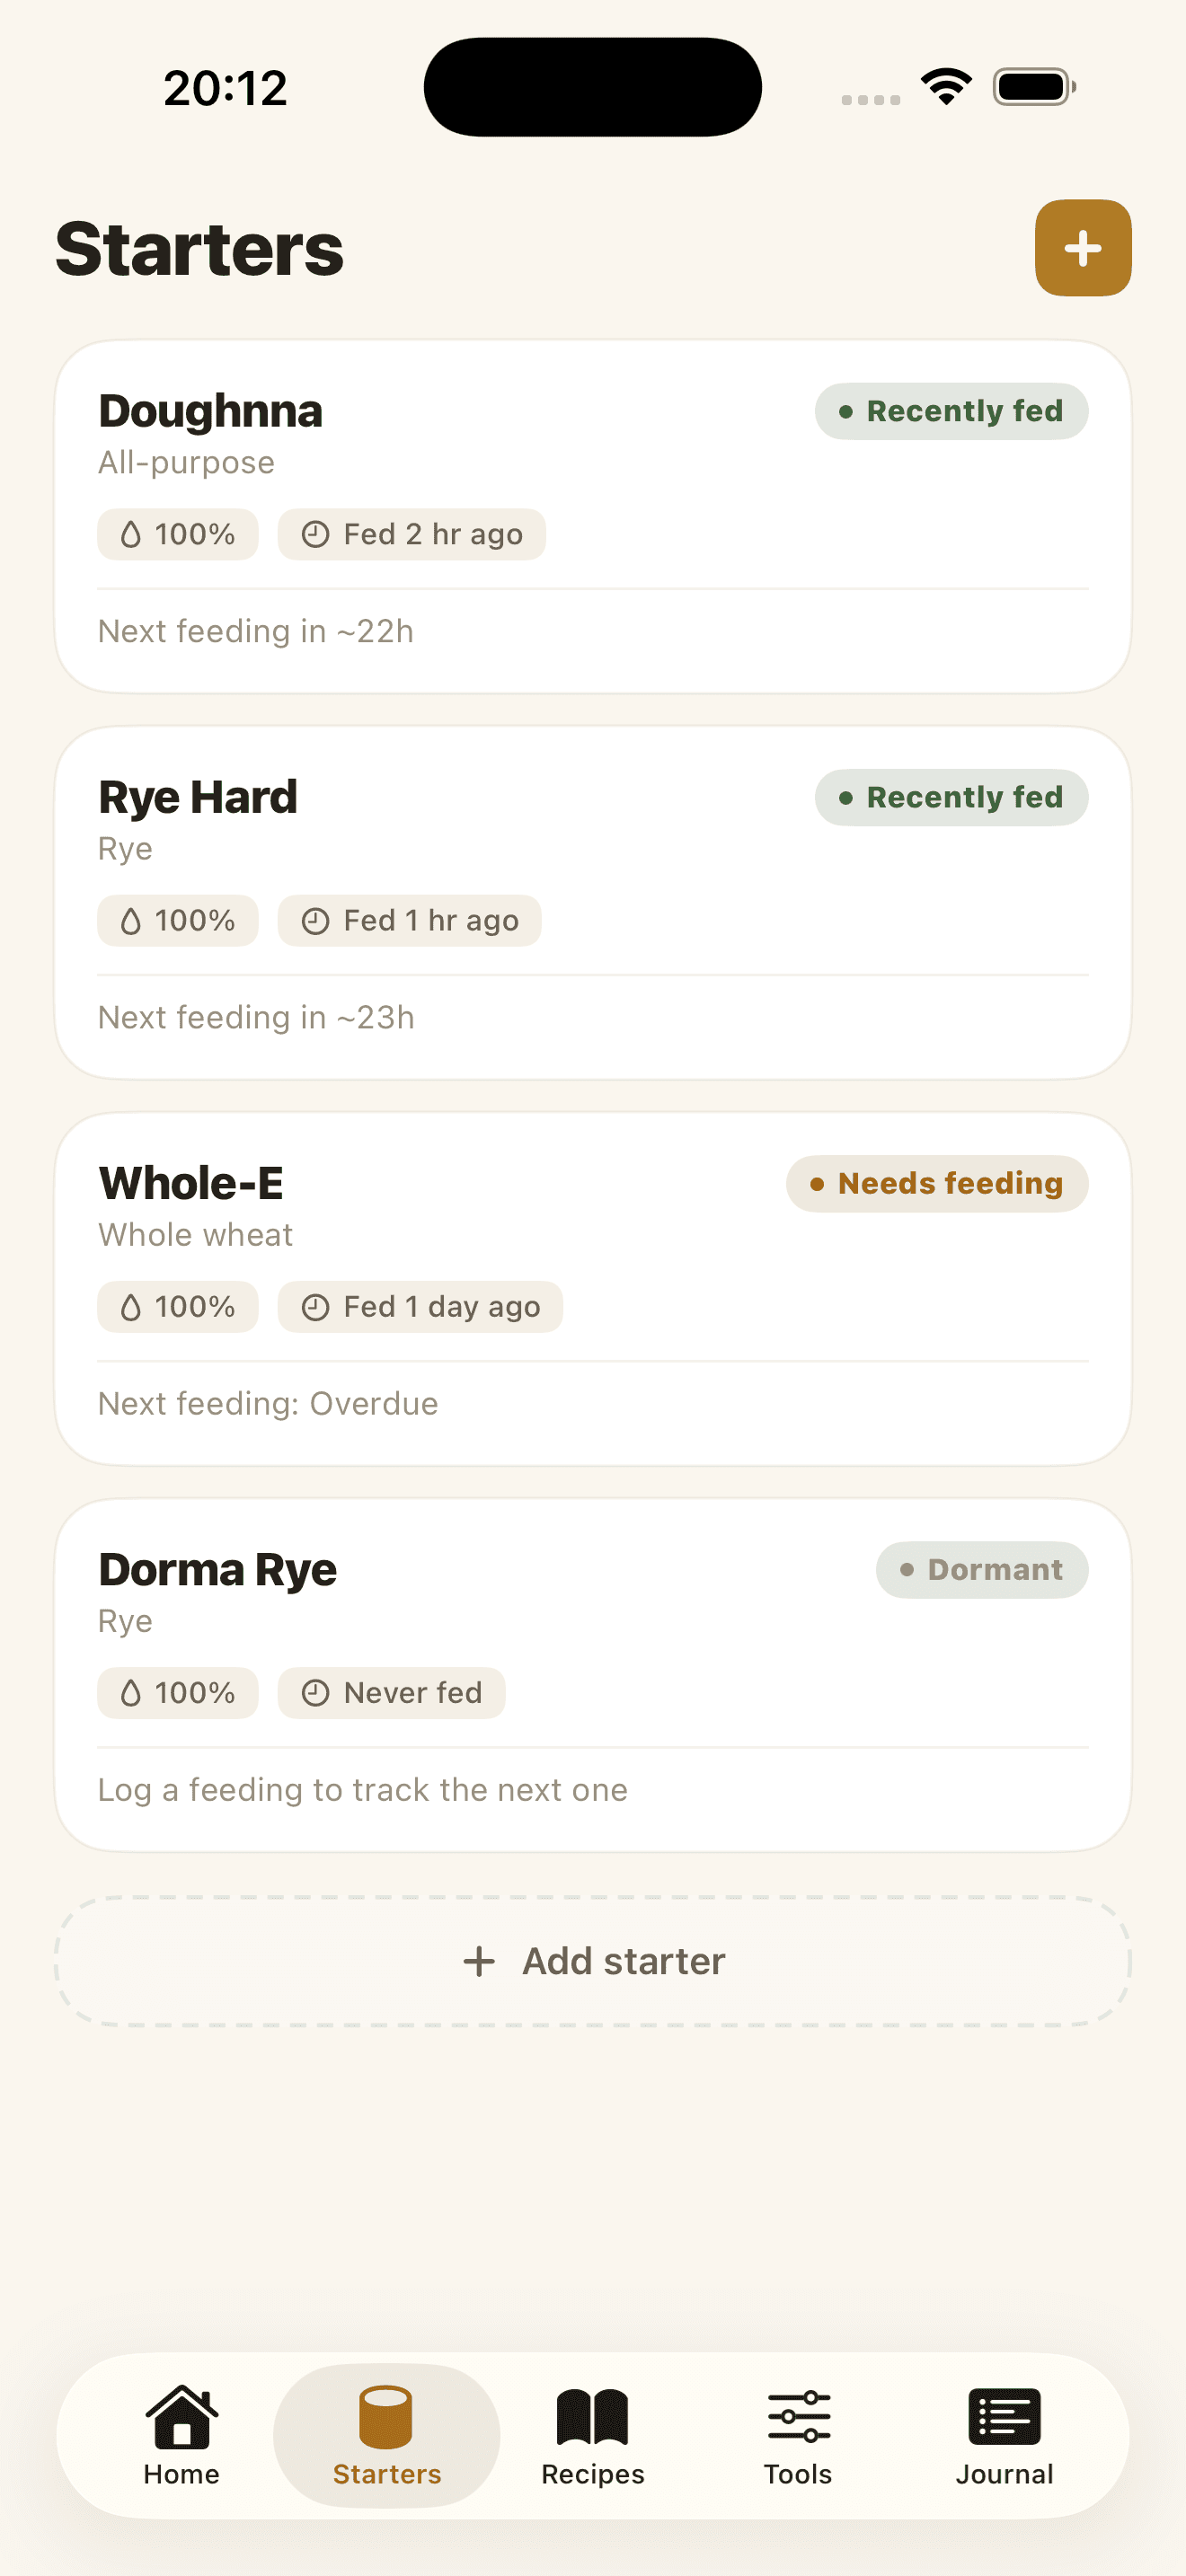
Task: Open the Recipes book icon
Action: [x=592, y=2416]
